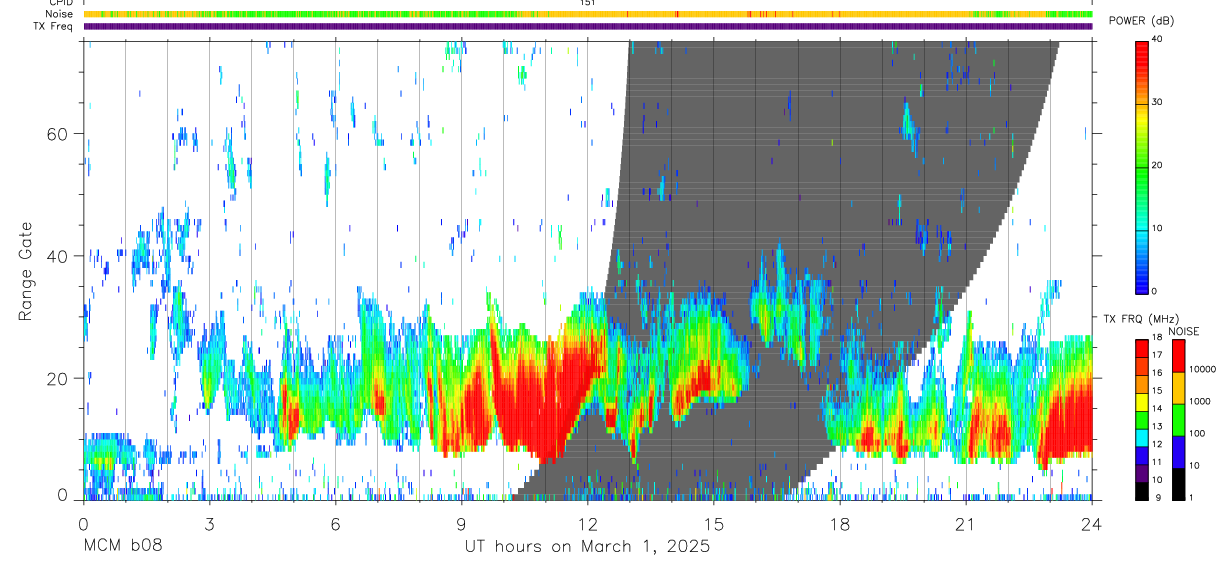Image resolution: width=1228 pixels, height=567 pixels.
Task: Click the POWER (dB) color scale bar
Action: pos(1141,166)
